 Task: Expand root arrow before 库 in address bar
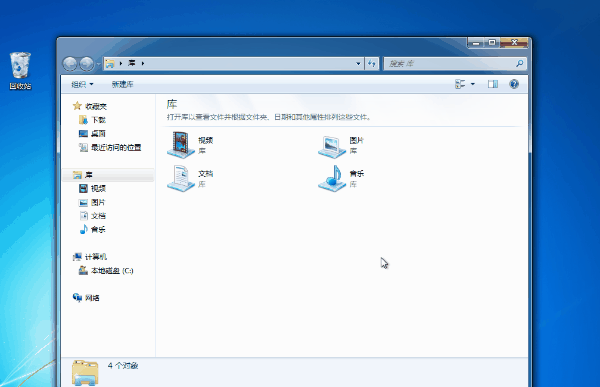[121, 64]
